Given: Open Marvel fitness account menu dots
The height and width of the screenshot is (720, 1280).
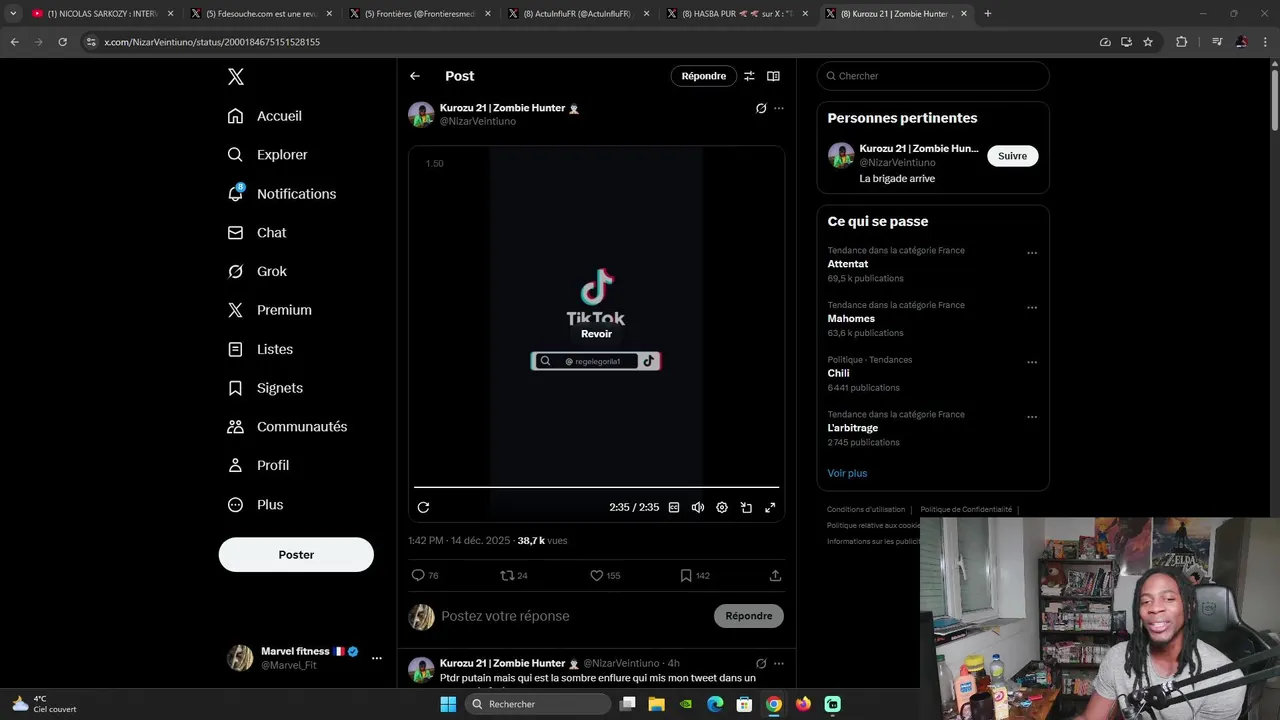Looking at the screenshot, I should (377, 658).
